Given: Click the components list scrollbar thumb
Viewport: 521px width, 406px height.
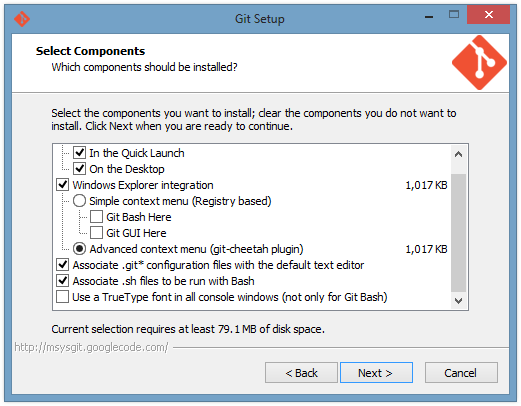Looking at the screenshot, I should (458, 233).
